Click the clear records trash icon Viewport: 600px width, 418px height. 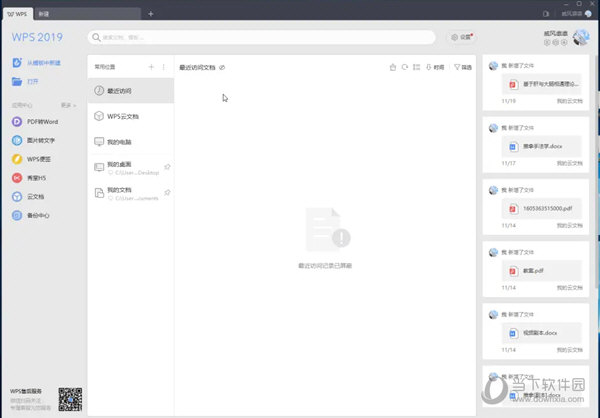[x=393, y=67]
